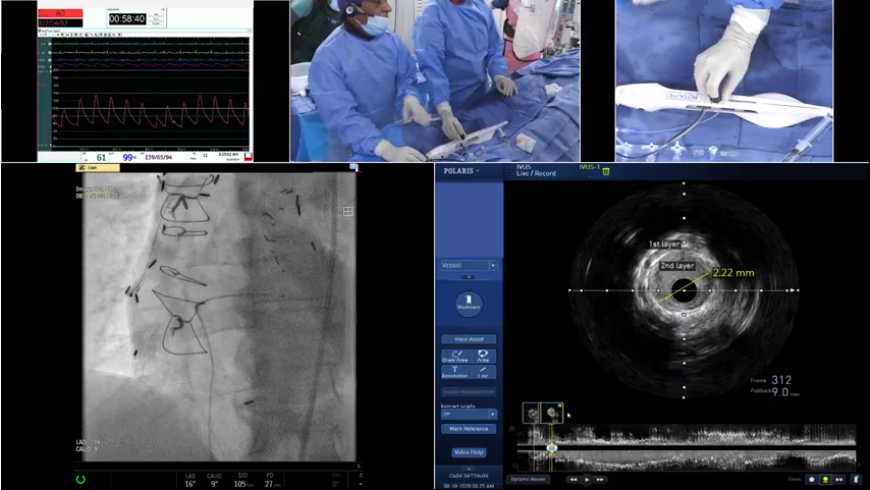The height and width of the screenshot is (490, 870).
Task: Select the '2nd layer' annotation
Action: 677,266
